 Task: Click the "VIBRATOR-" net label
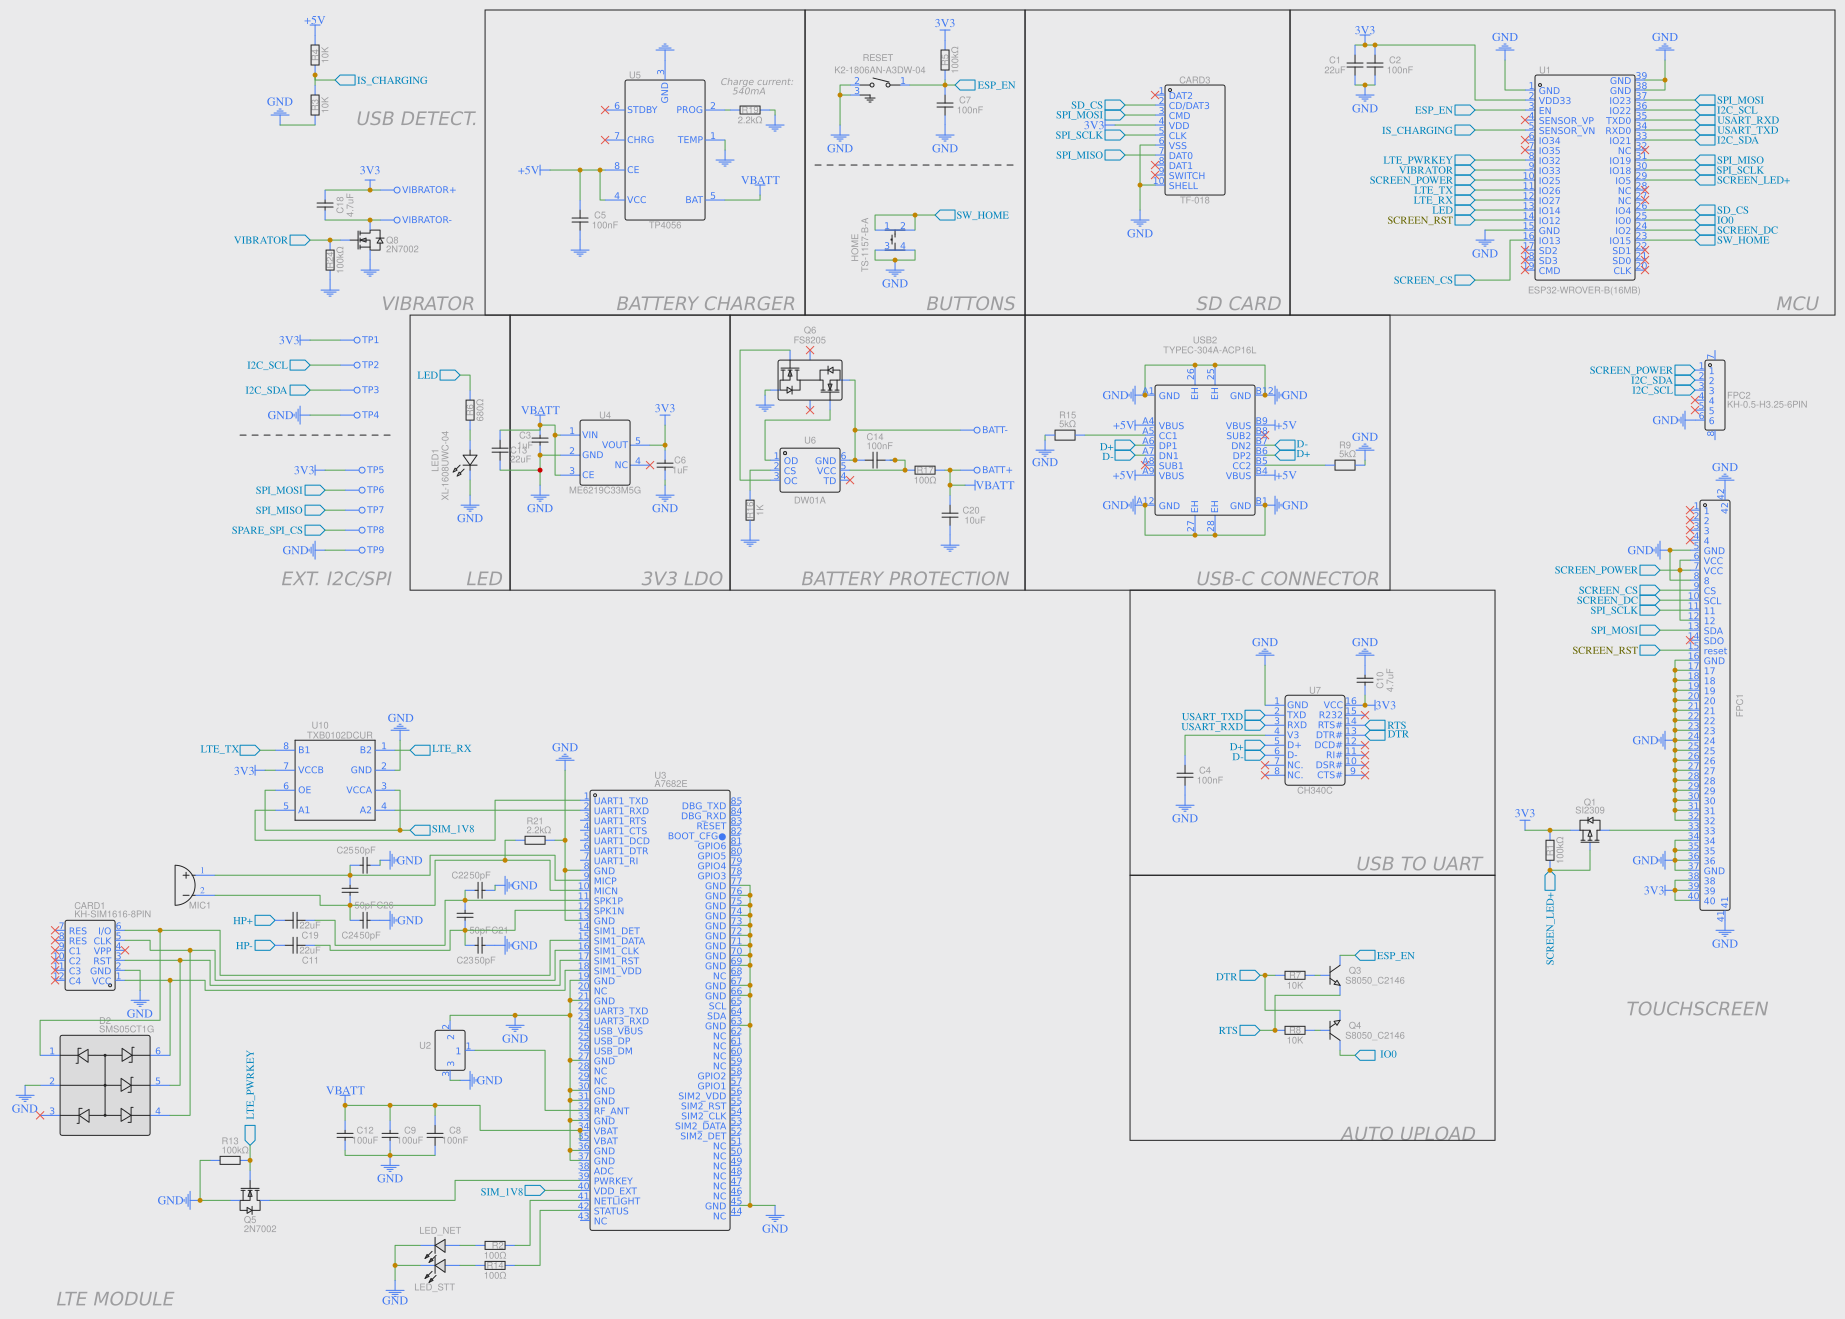427,220
